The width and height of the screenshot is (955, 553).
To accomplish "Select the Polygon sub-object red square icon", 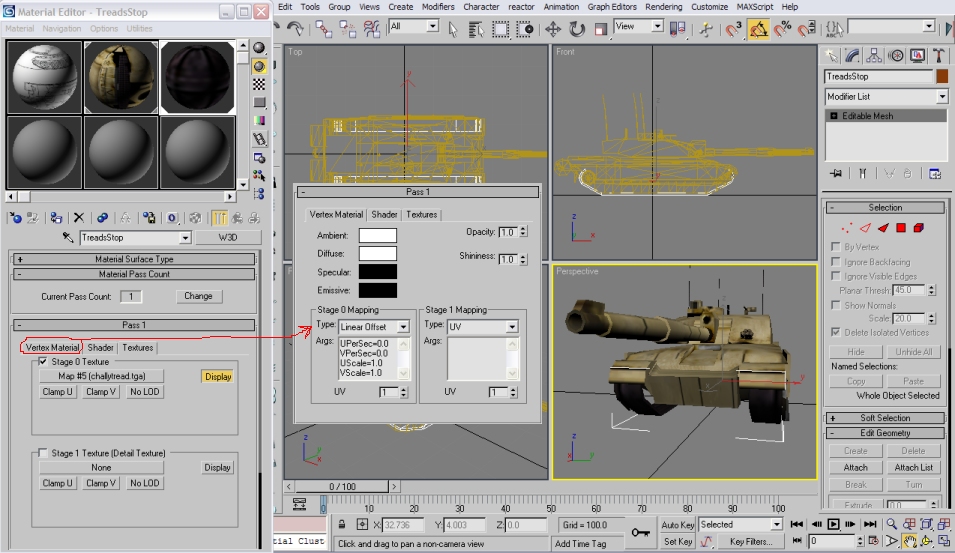I will [x=900, y=228].
